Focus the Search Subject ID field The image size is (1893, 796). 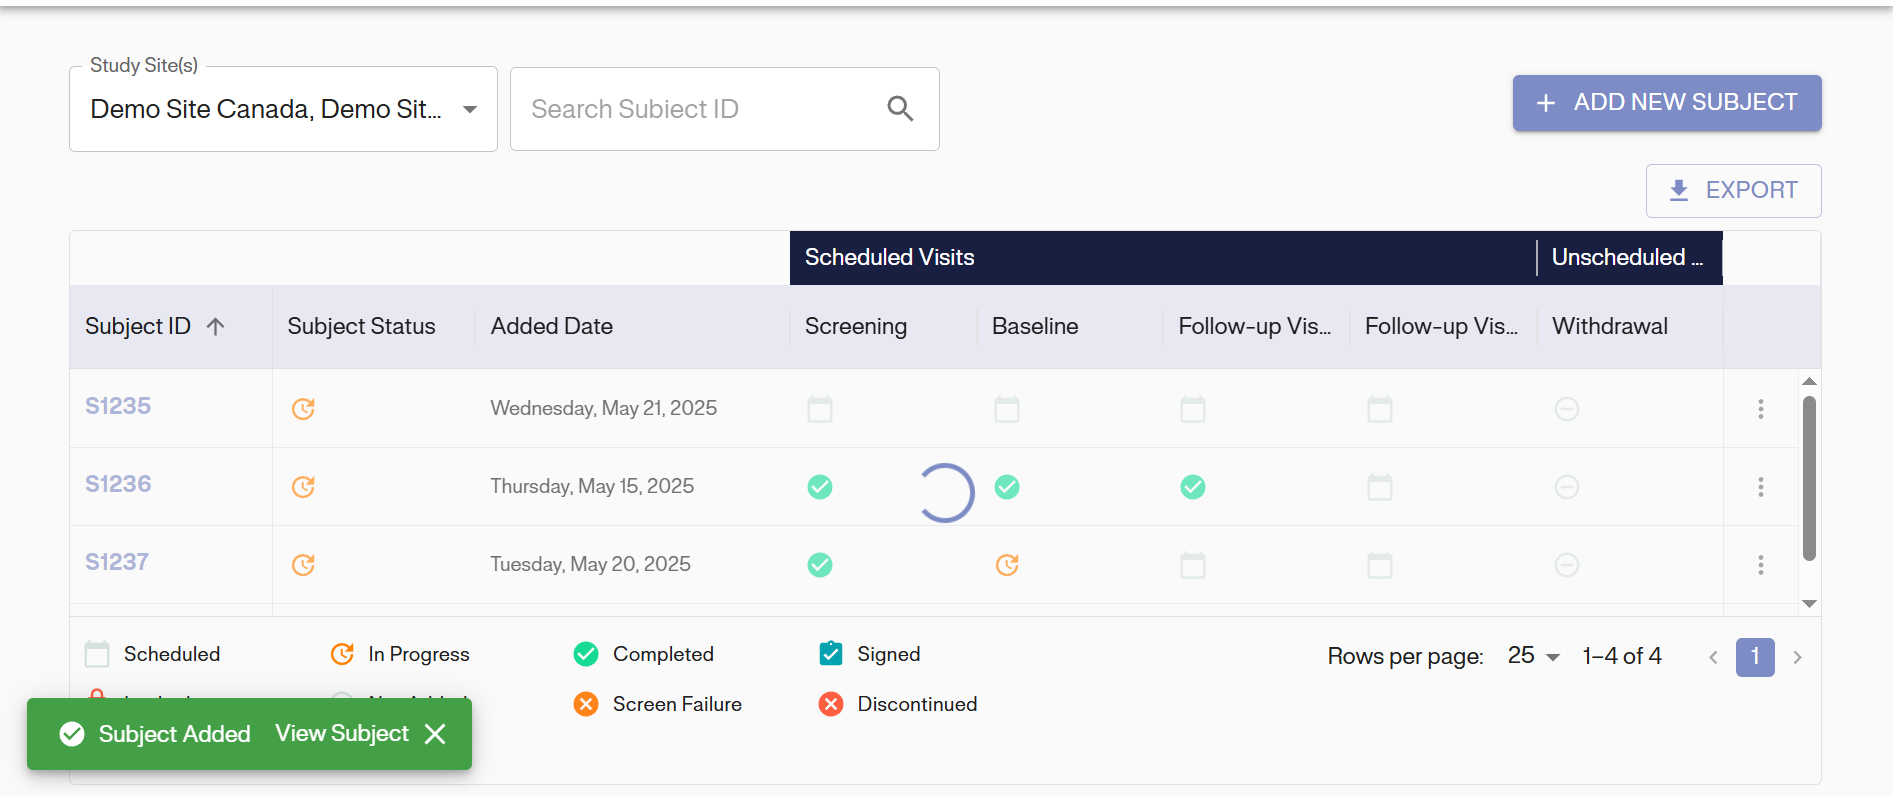700,109
